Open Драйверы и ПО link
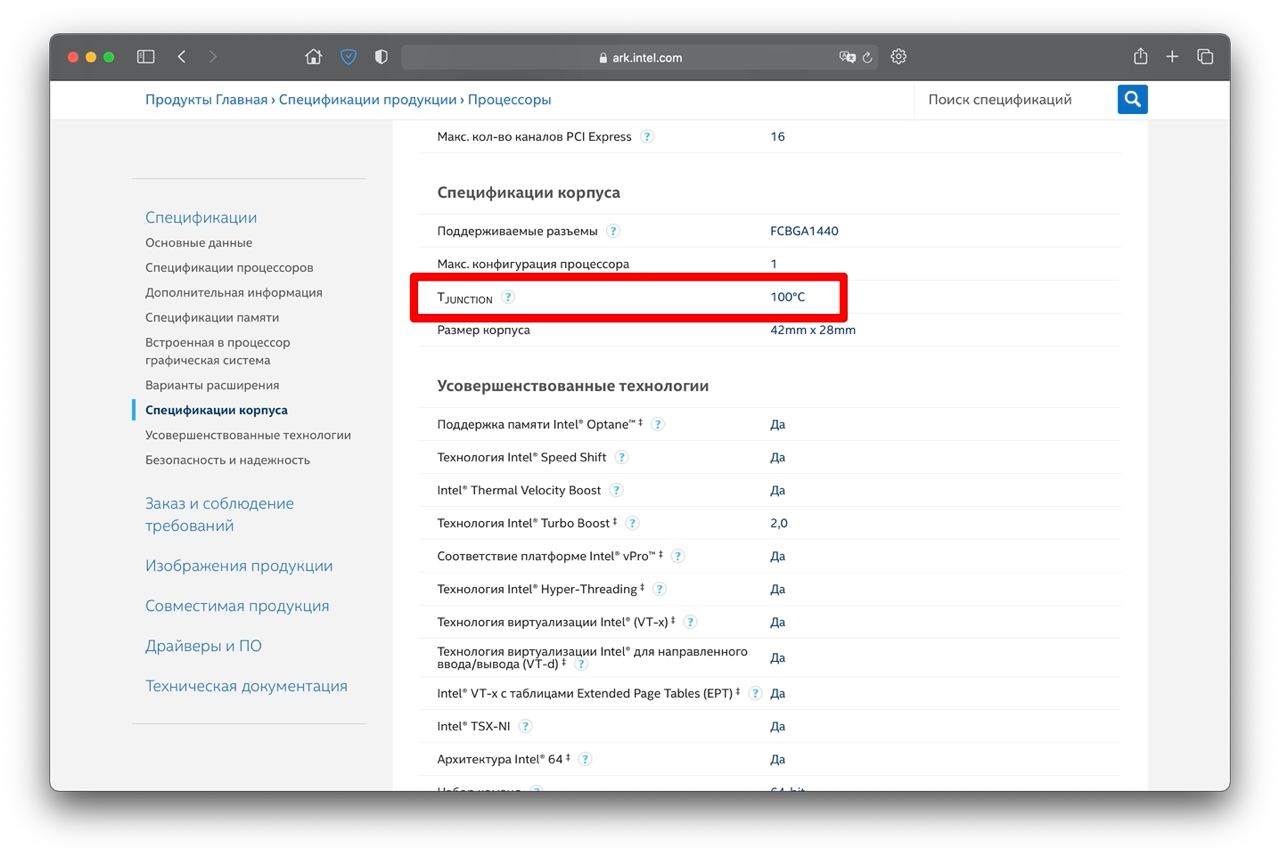Screen dimensions: 1280x857 pyautogui.click(x=203, y=646)
